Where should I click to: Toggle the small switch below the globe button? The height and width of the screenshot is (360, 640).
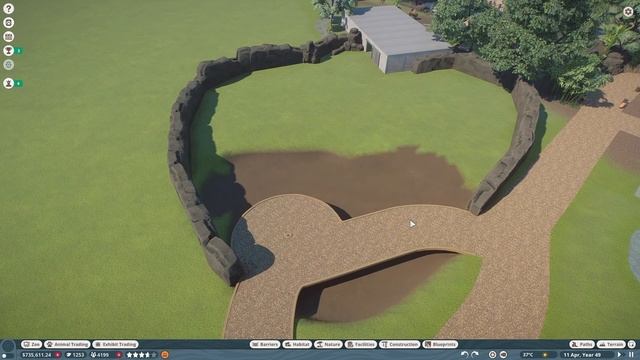coord(8,357)
